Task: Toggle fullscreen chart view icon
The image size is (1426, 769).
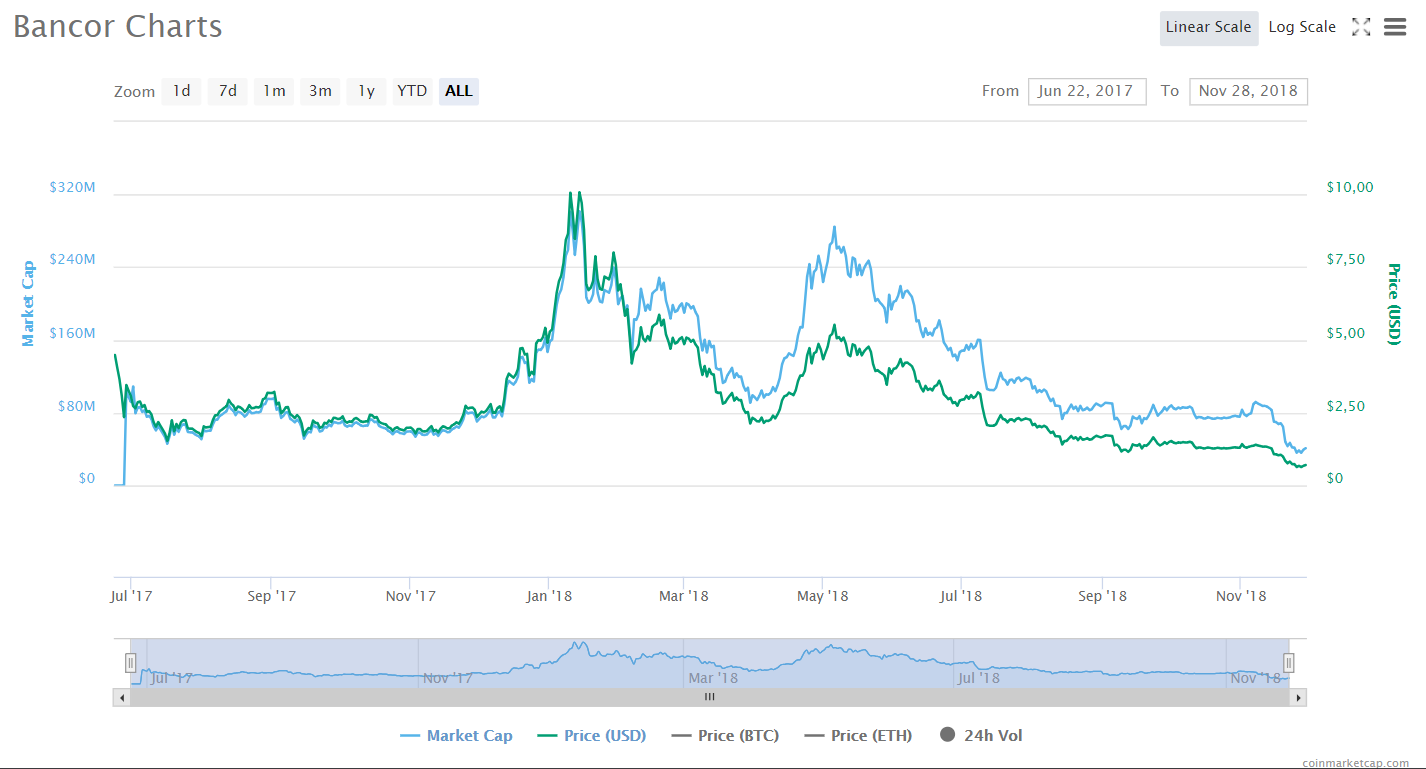Action: 1361,27
